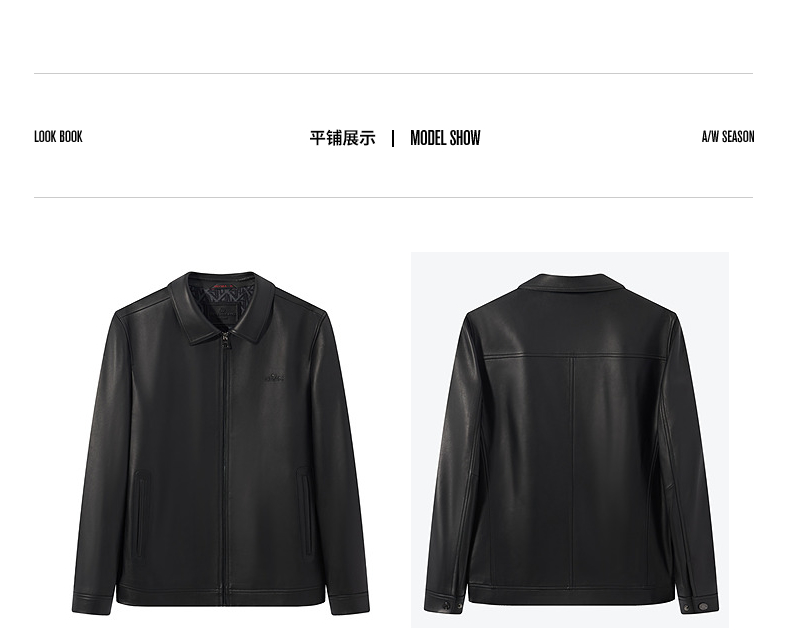
Task: Click the red stripe inside the collar
Action: pyautogui.click(x=223, y=286)
